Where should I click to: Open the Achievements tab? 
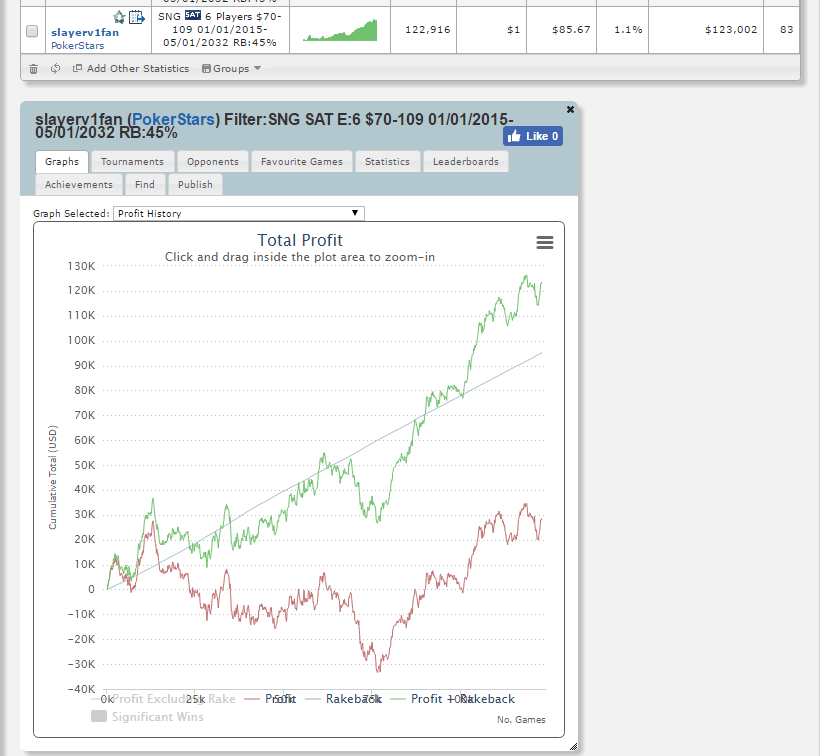tap(79, 185)
